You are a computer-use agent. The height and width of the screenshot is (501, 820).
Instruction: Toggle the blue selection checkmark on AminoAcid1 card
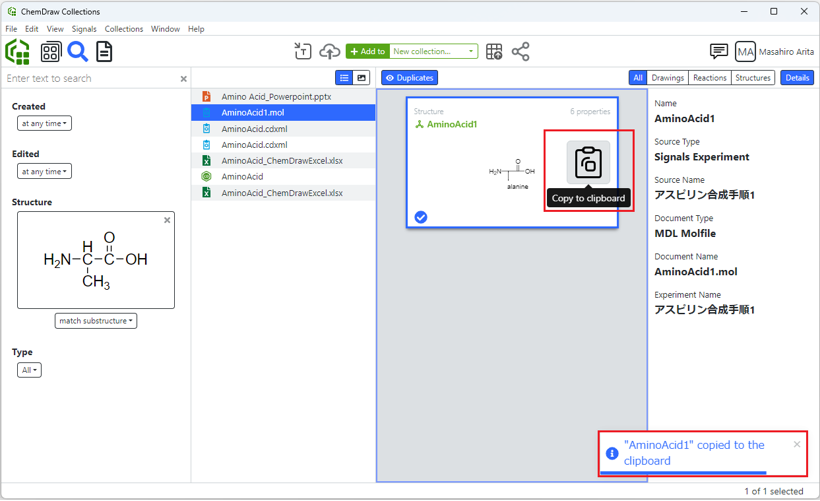tap(421, 216)
